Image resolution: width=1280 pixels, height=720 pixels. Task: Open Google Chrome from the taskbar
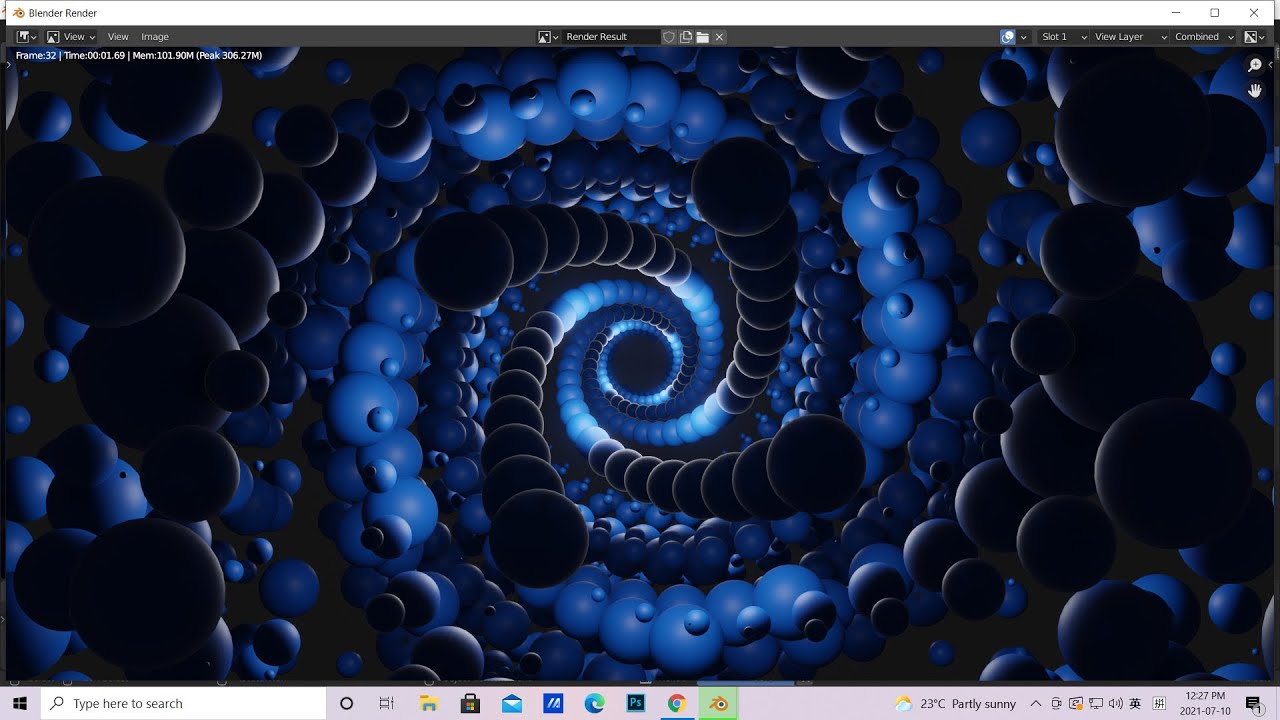(677, 703)
